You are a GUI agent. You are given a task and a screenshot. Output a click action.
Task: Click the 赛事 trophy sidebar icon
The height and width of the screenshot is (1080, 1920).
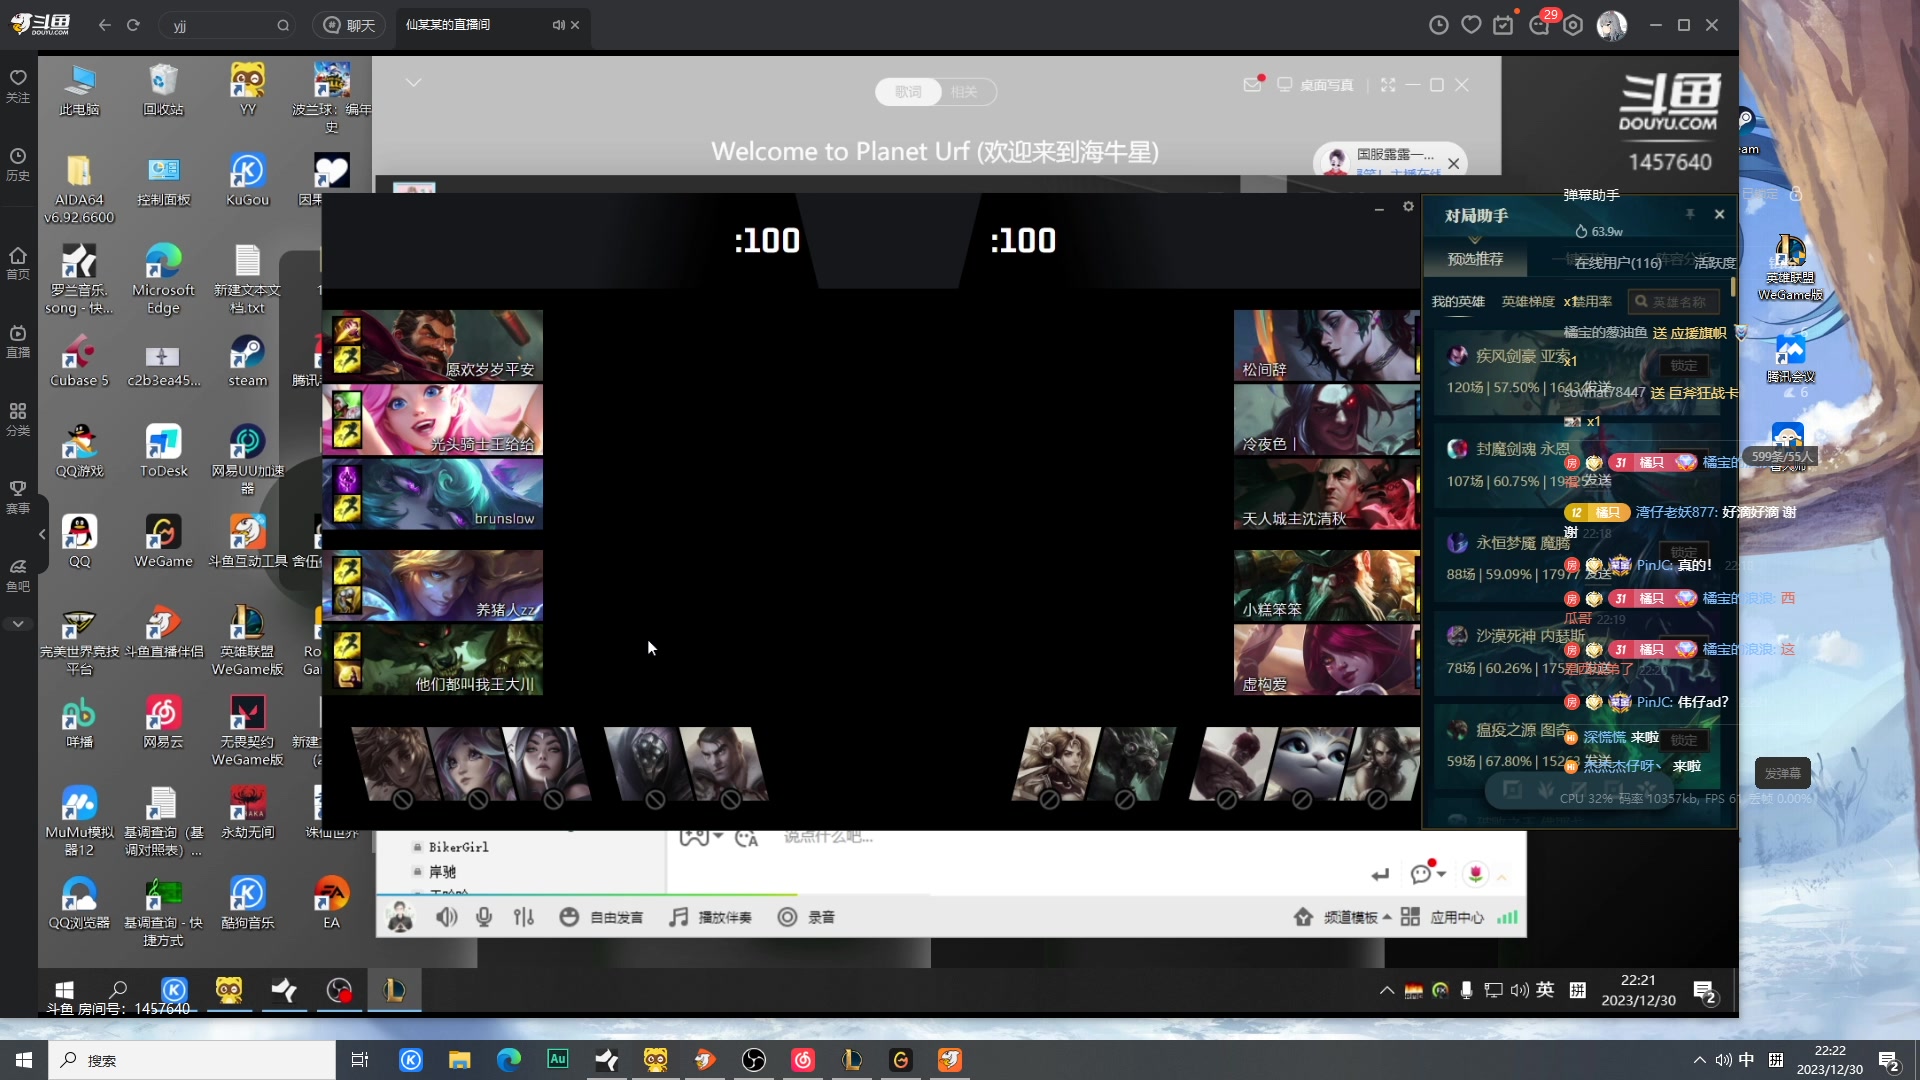pyautogui.click(x=18, y=496)
